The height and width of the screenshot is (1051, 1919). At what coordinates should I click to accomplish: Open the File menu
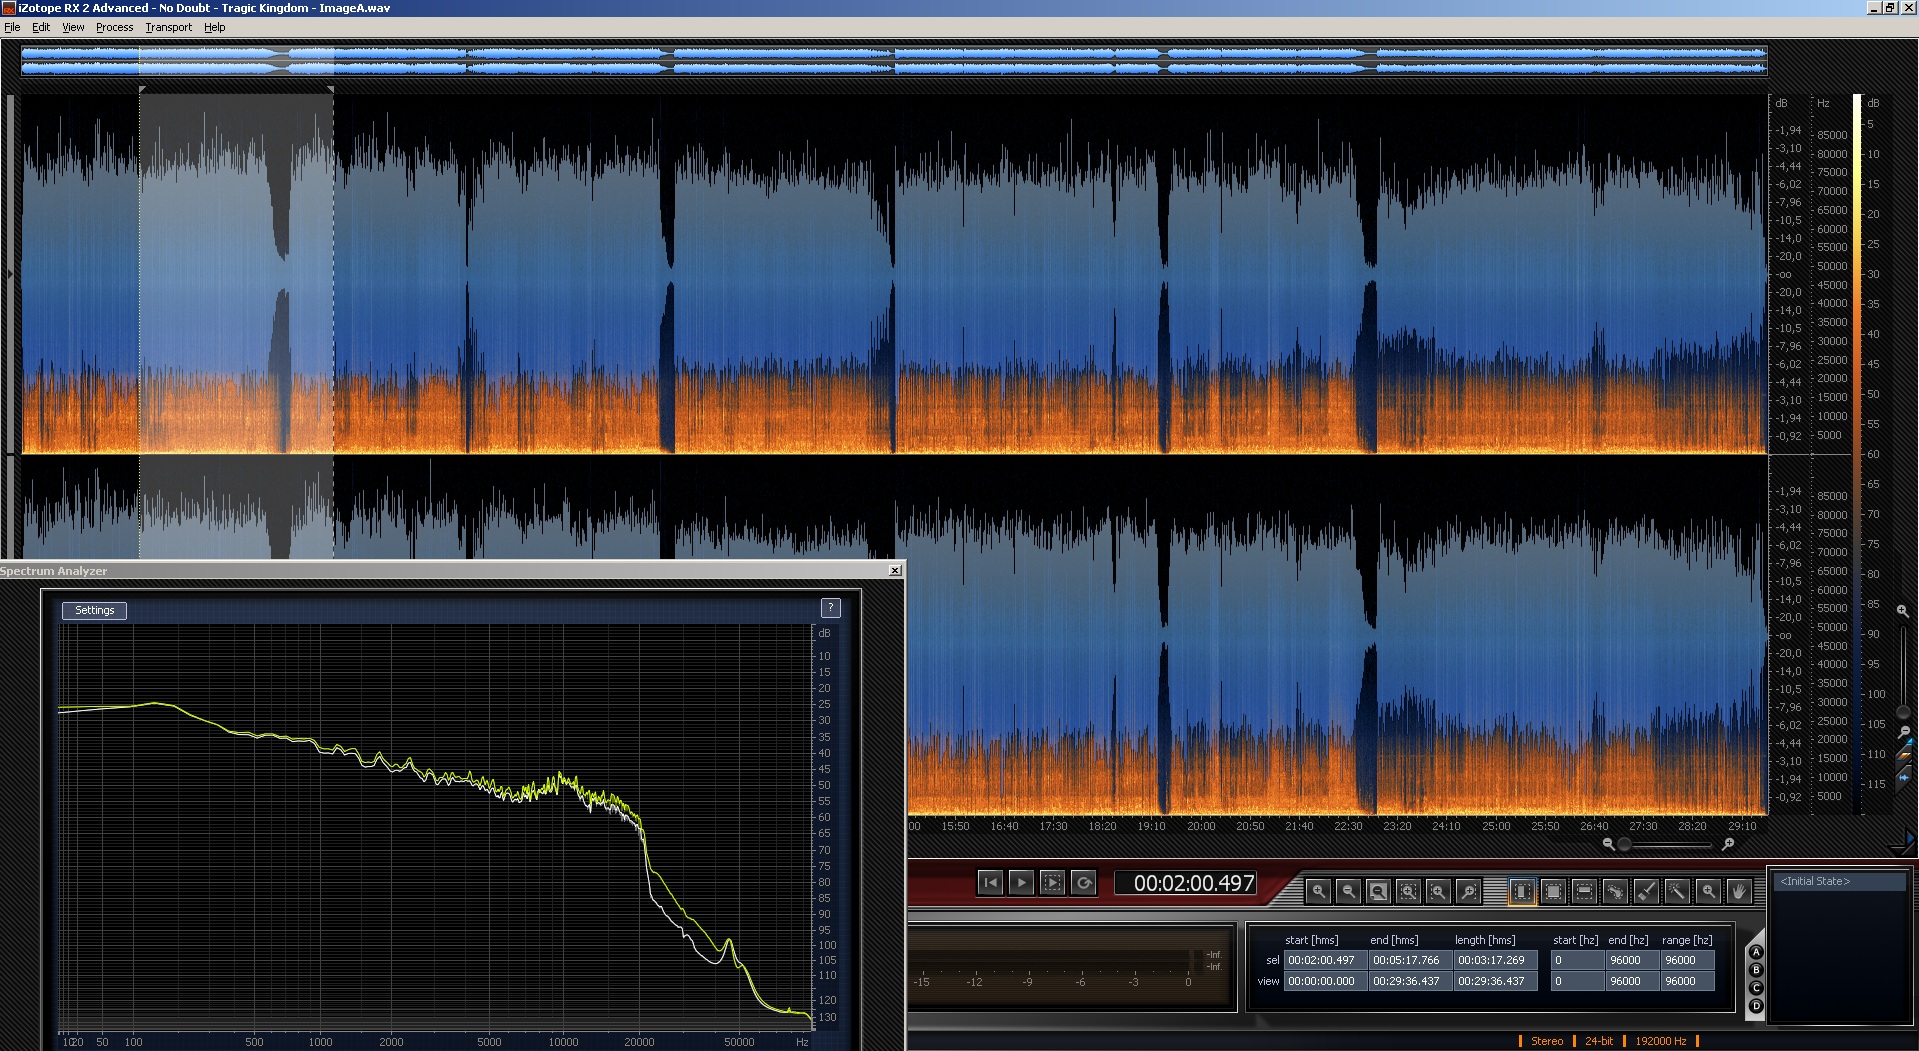click(12, 27)
